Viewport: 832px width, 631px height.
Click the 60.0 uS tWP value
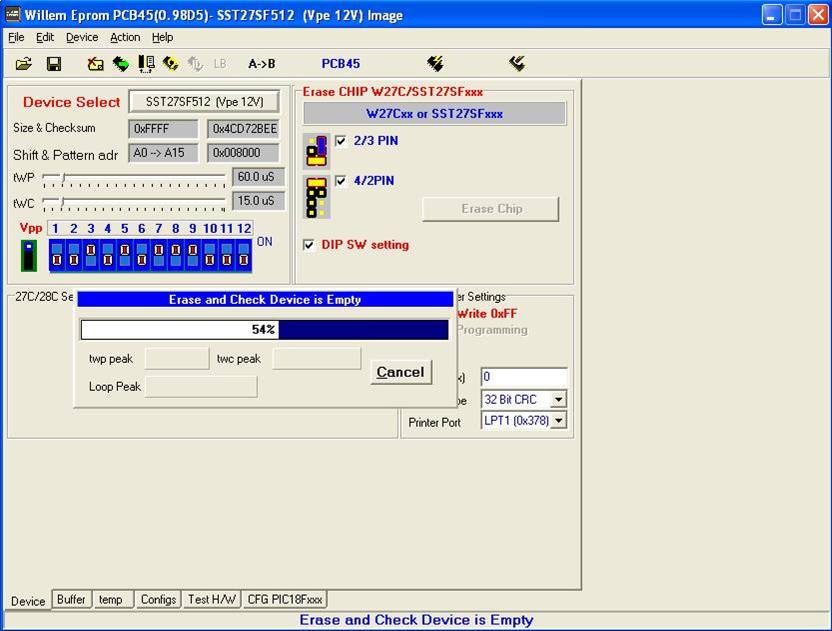[258, 177]
